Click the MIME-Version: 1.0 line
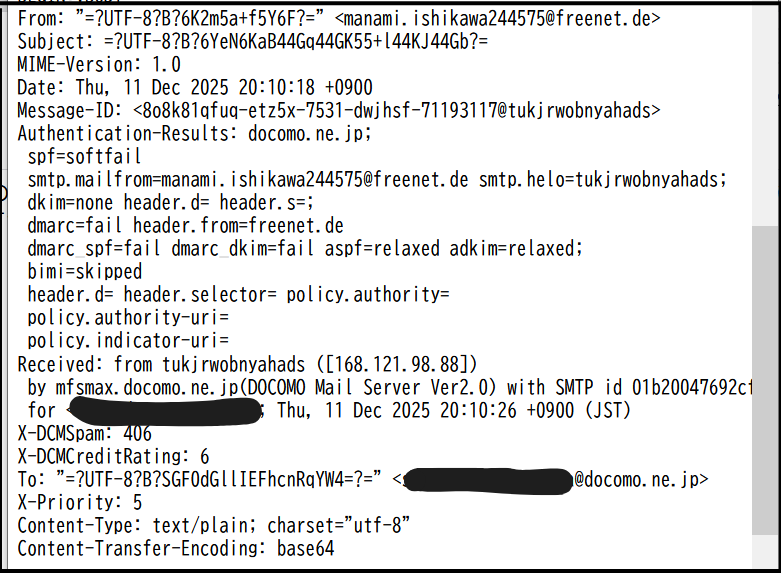The height and width of the screenshot is (573, 781). [x=98, y=64]
